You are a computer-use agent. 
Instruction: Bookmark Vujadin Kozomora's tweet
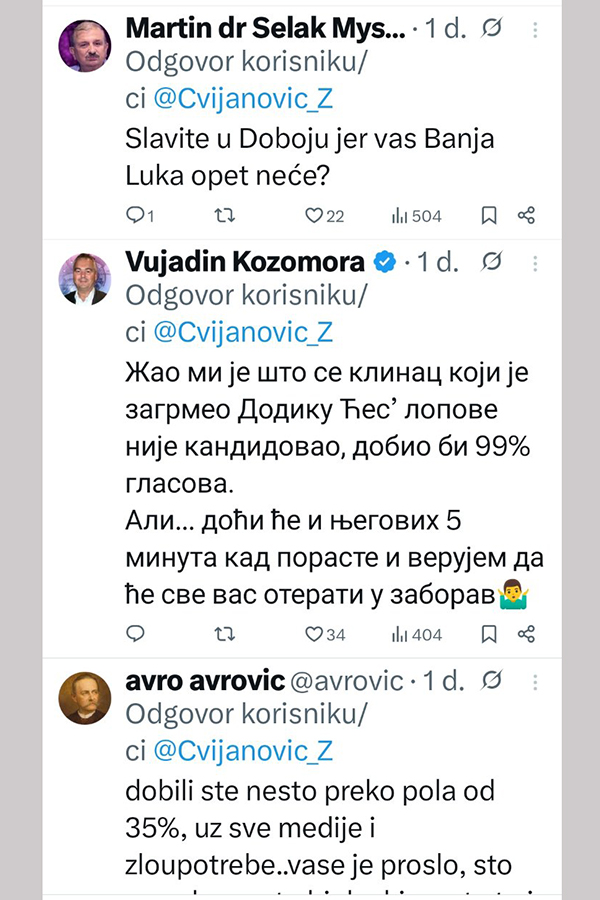click(x=489, y=633)
